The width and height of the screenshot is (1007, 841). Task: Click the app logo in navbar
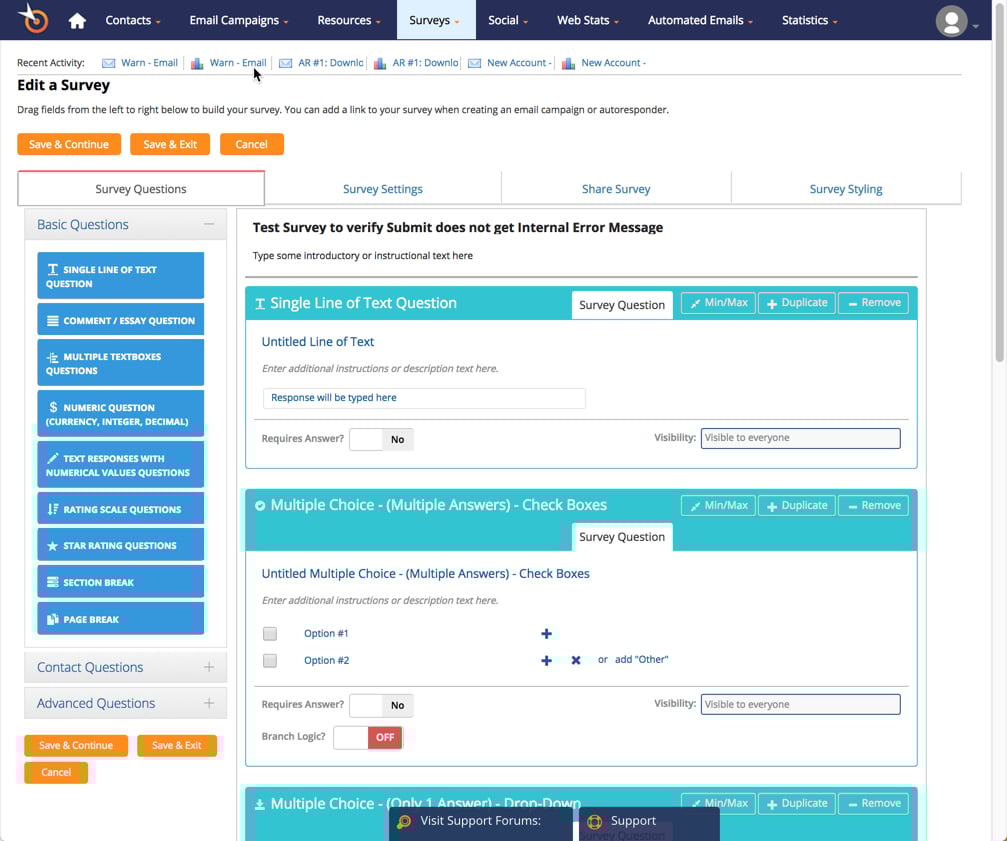tap(33, 18)
